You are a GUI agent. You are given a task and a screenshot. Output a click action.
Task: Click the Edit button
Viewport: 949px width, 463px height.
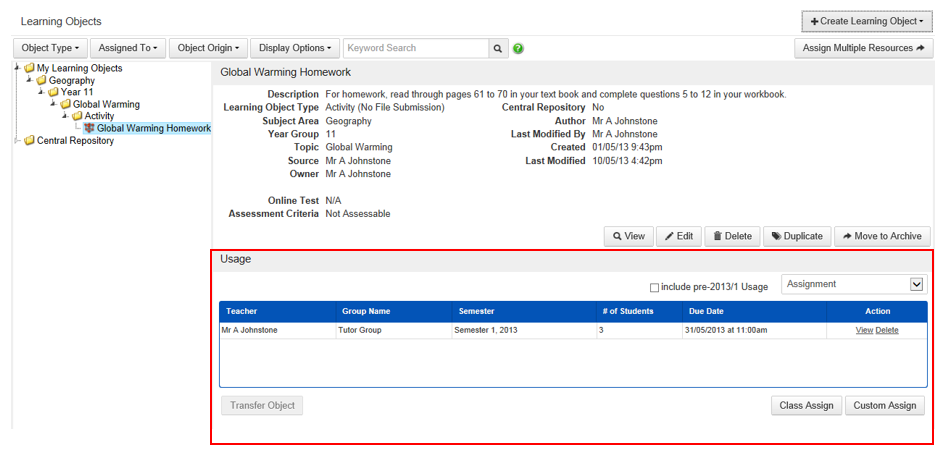[679, 236]
